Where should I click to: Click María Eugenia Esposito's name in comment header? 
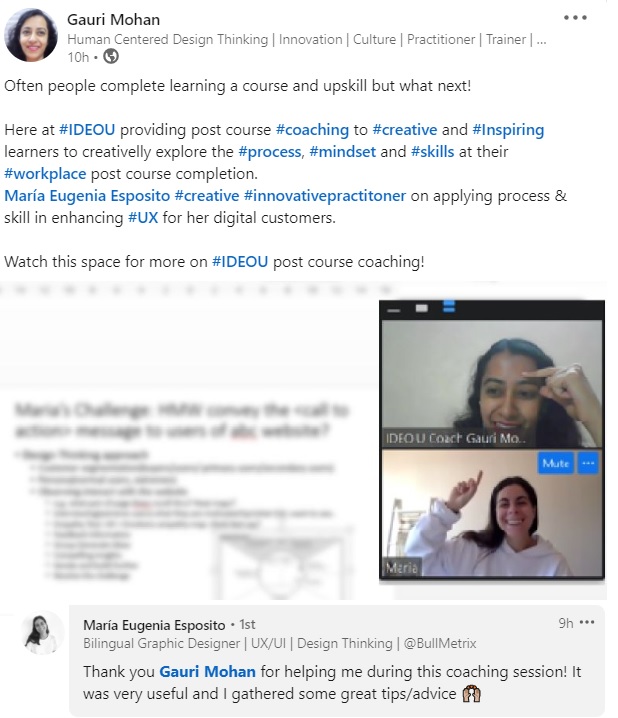pos(154,625)
